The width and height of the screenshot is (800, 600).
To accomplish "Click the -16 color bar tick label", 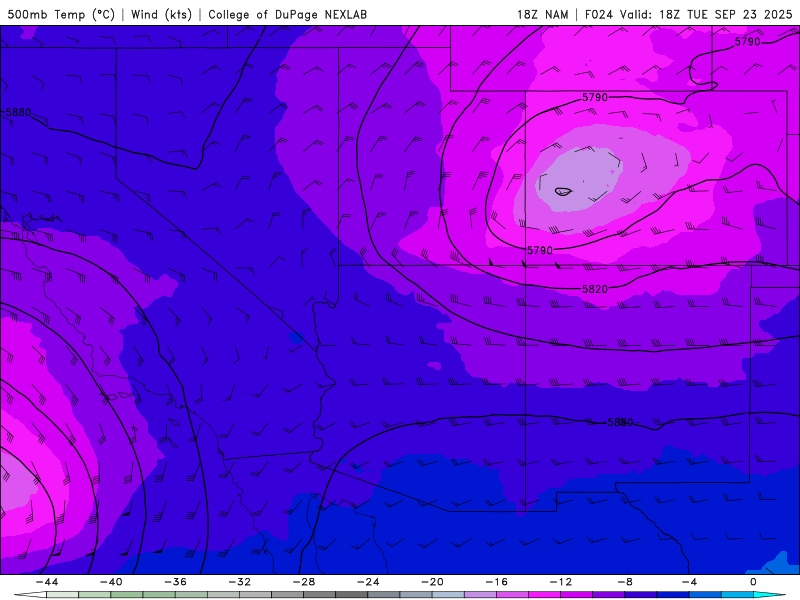I will [x=497, y=582].
